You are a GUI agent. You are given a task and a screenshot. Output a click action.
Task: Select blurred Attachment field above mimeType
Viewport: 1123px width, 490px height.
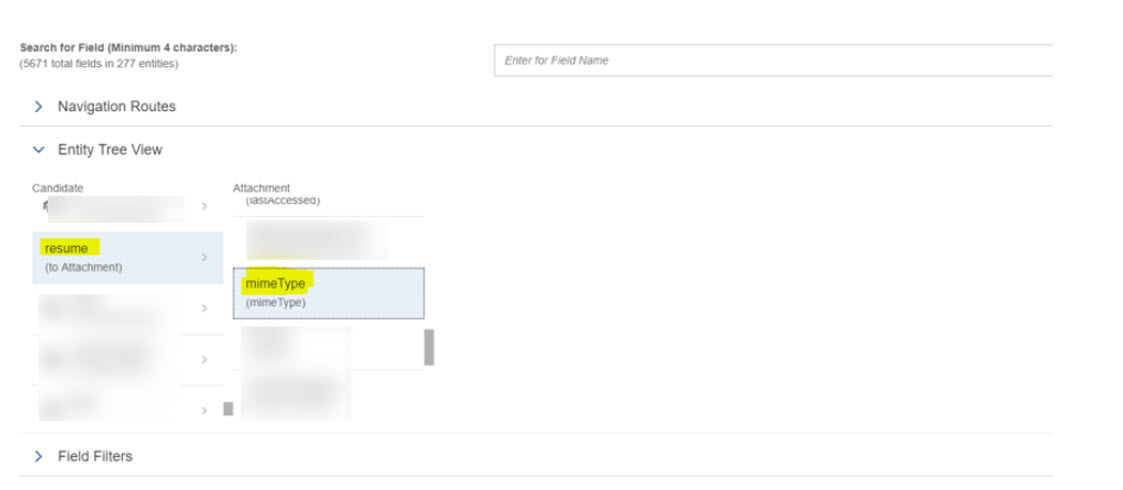[318, 241]
